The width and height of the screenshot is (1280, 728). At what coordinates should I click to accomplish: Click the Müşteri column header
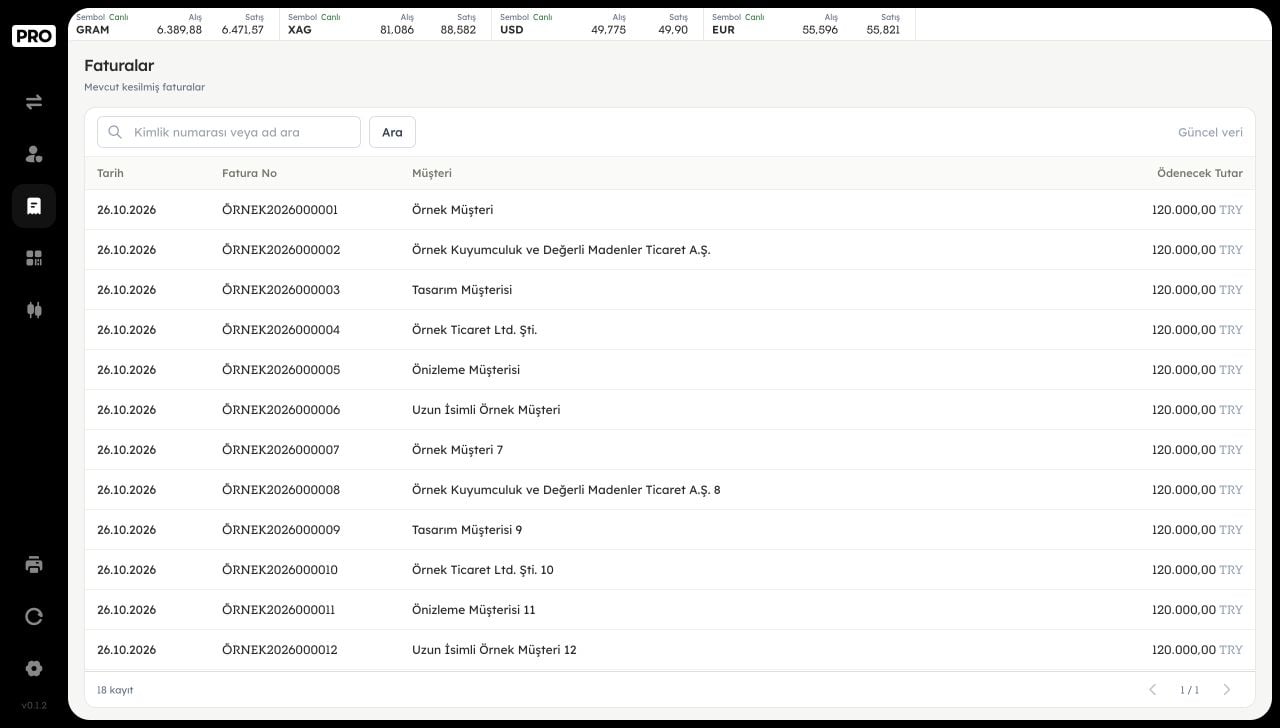pos(432,173)
